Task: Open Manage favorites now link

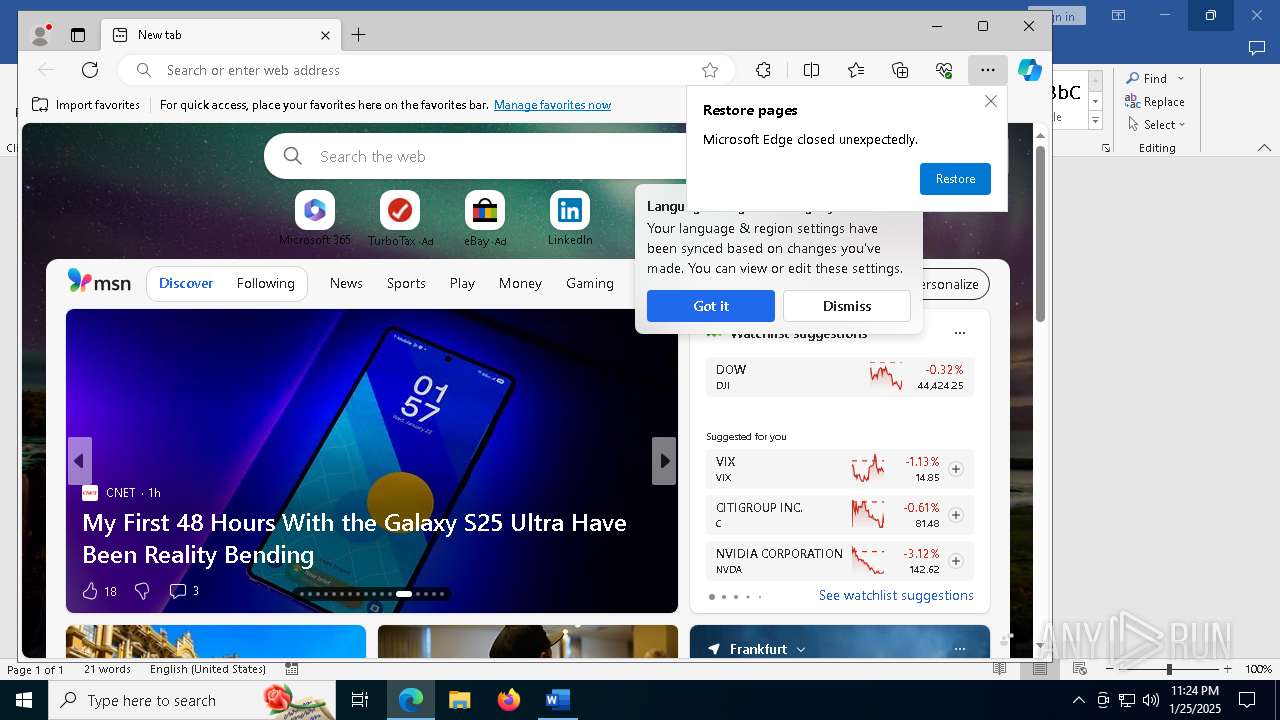Action: pos(552,105)
